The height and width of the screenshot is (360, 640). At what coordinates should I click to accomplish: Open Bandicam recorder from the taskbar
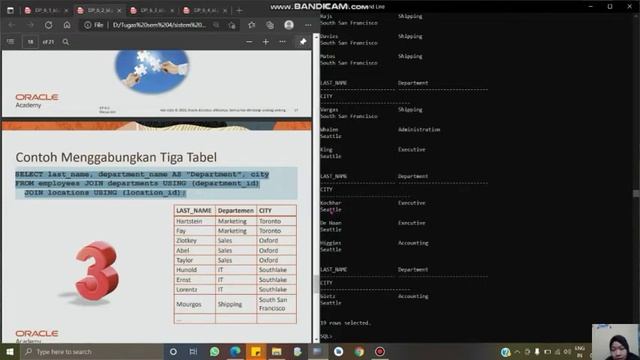tap(380, 351)
